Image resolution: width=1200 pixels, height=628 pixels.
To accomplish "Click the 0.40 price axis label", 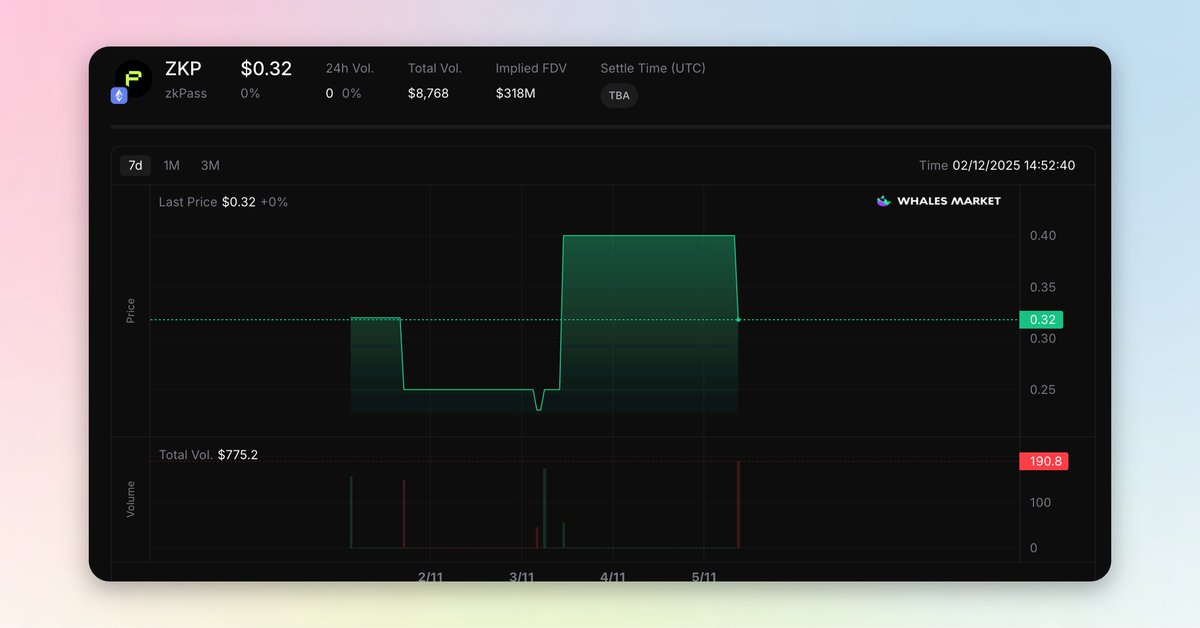I will coord(1043,236).
